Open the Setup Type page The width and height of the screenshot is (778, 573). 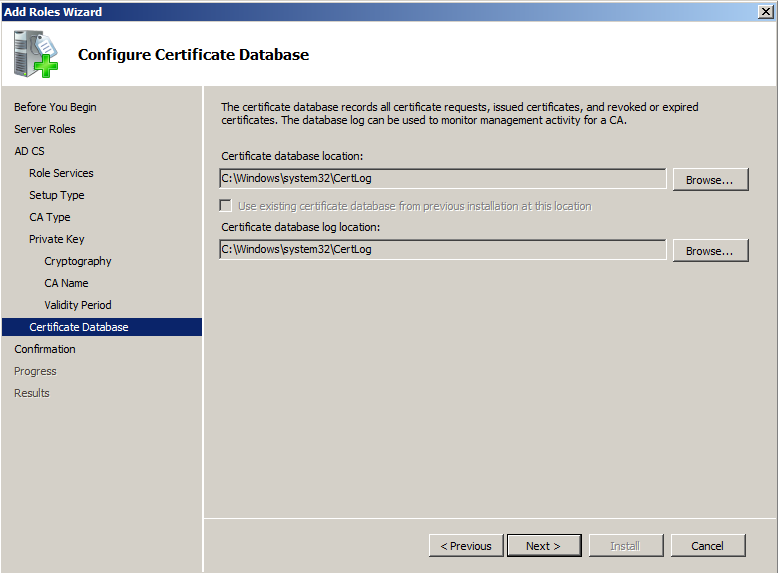click(x=56, y=195)
